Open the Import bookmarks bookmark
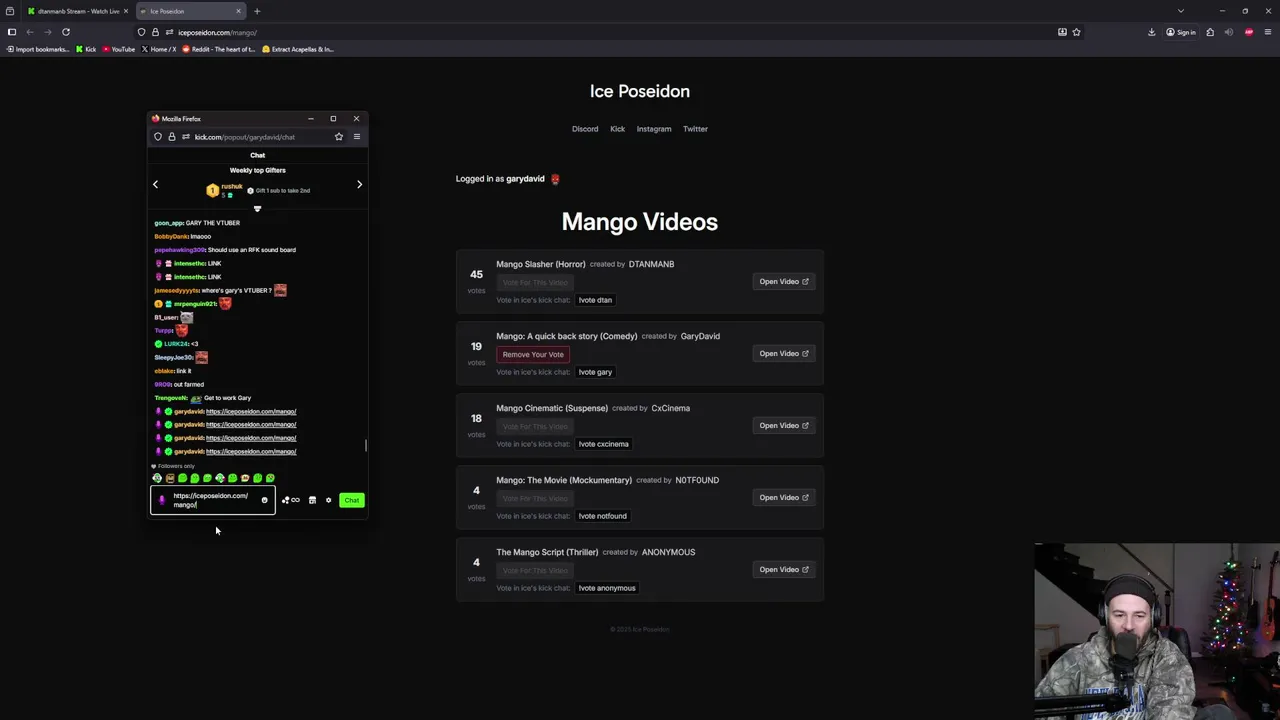 coord(38,49)
